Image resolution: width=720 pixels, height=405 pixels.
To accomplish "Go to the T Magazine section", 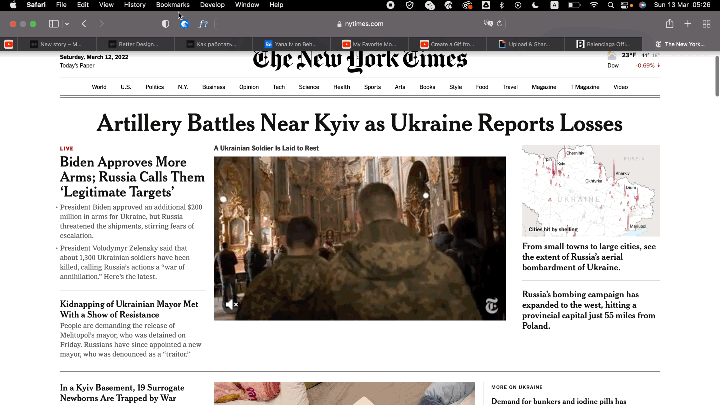I will 585,87.
